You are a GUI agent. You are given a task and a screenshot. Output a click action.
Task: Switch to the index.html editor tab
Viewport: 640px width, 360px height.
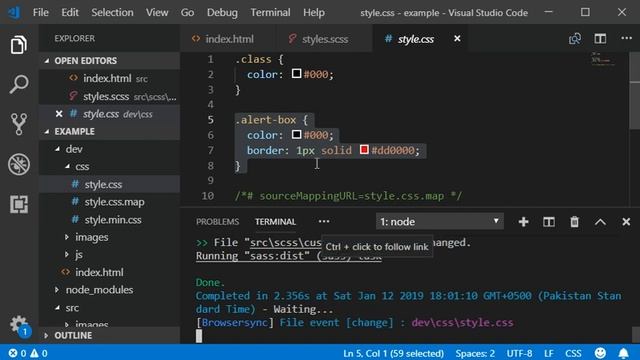point(228,39)
